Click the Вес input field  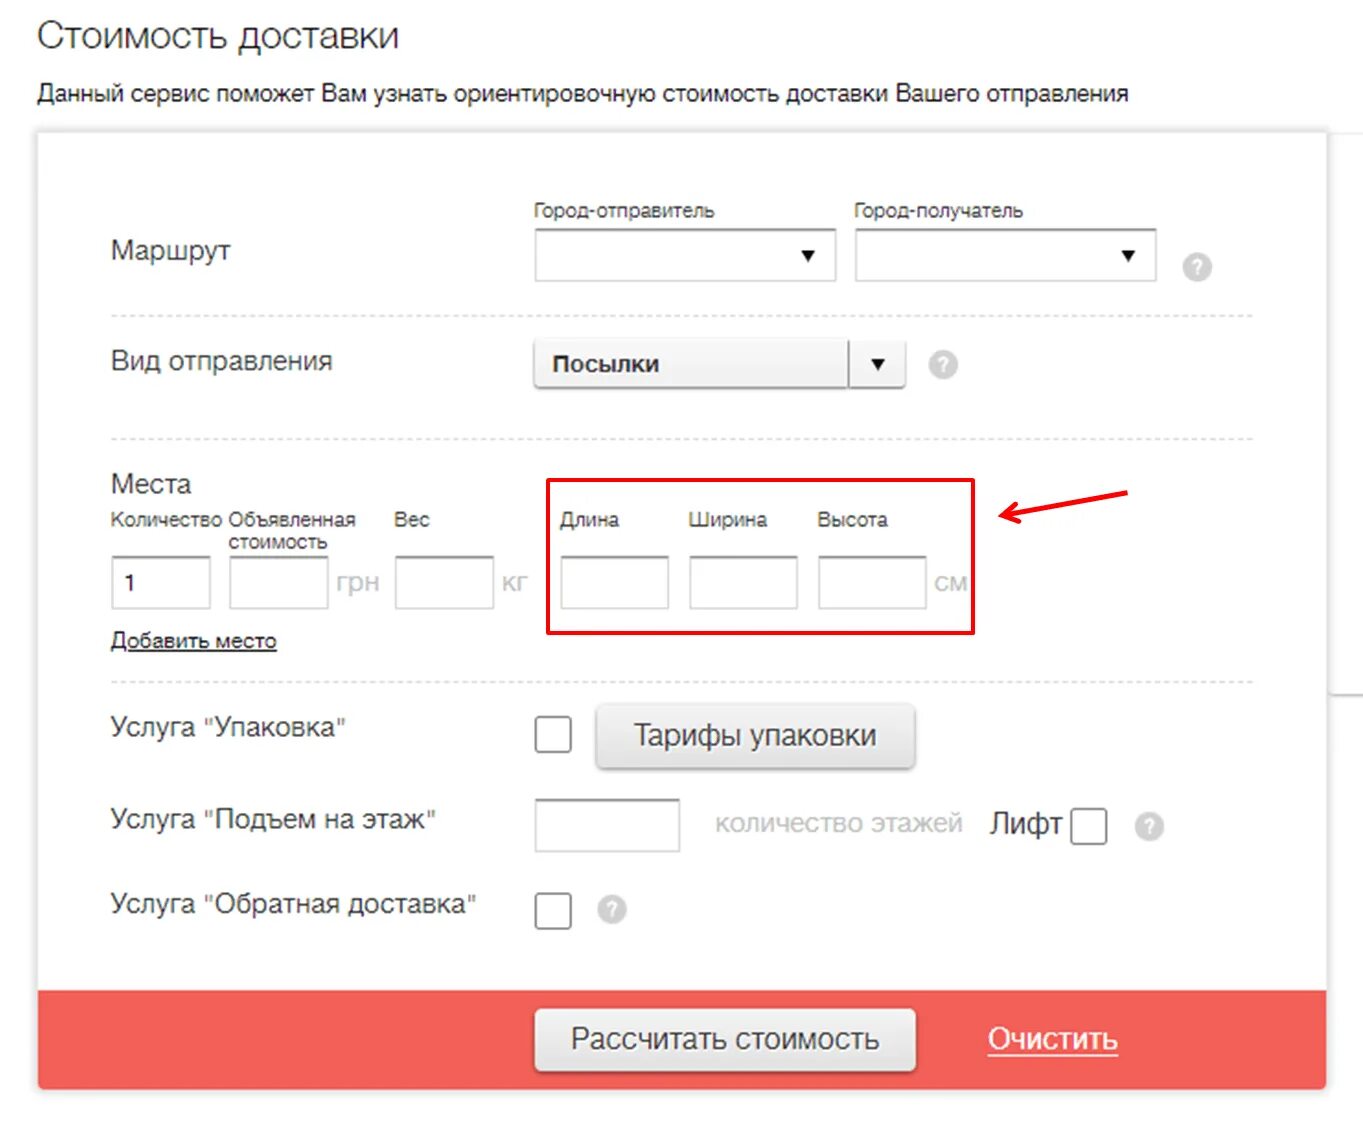pos(445,583)
